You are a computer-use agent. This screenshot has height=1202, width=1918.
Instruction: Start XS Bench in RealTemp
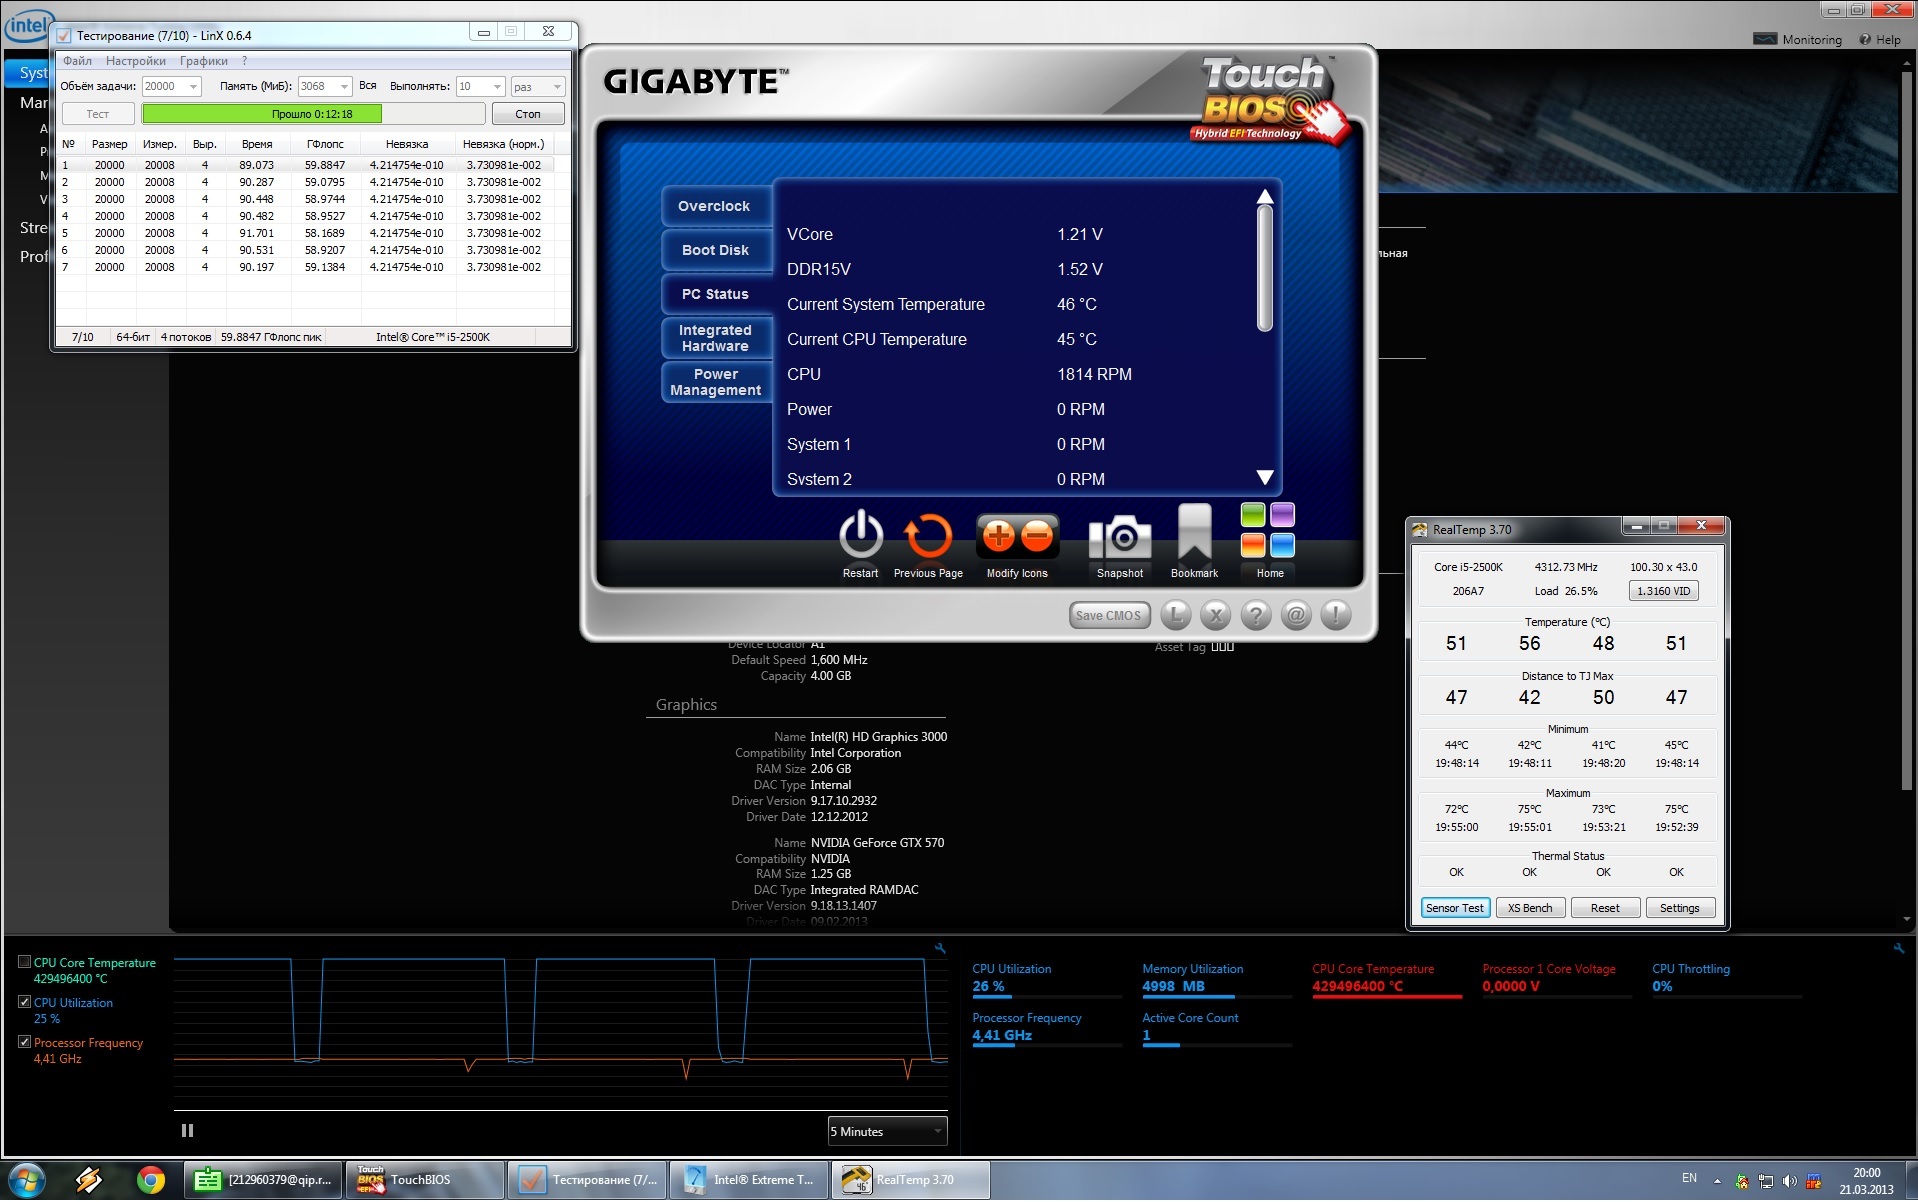point(1530,908)
